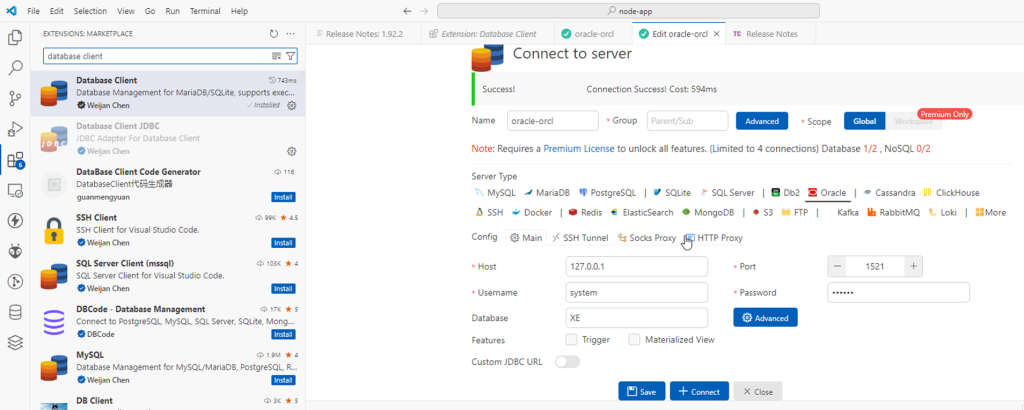The height and width of the screenshot is (410, 1024).
Task: Click the Search icon in activity bar
Action: (15, 68)
